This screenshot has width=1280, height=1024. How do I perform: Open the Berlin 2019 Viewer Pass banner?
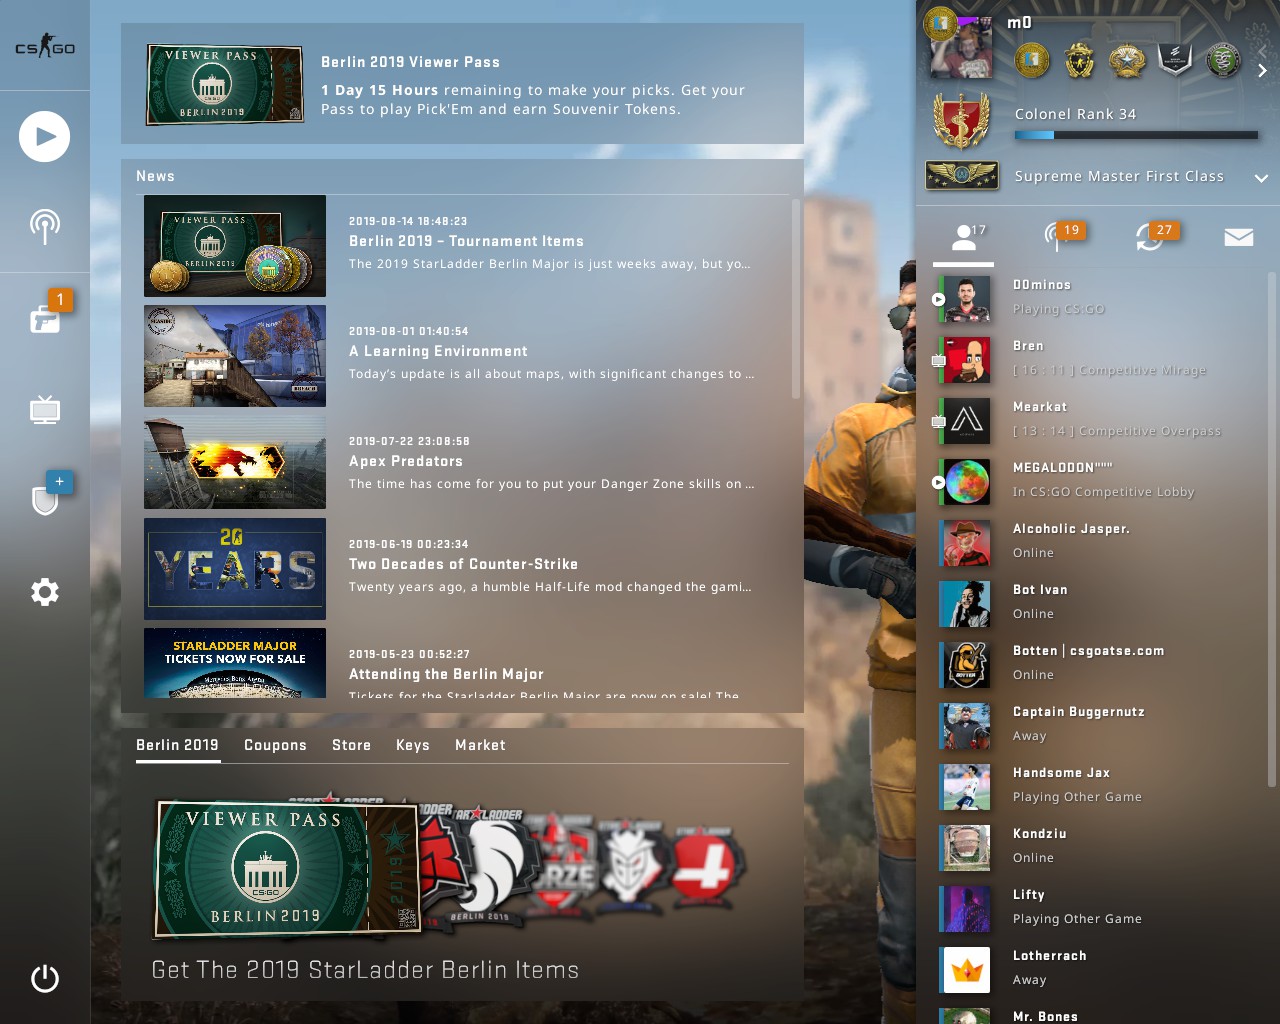pyautogui.click(x=462, y=84)
